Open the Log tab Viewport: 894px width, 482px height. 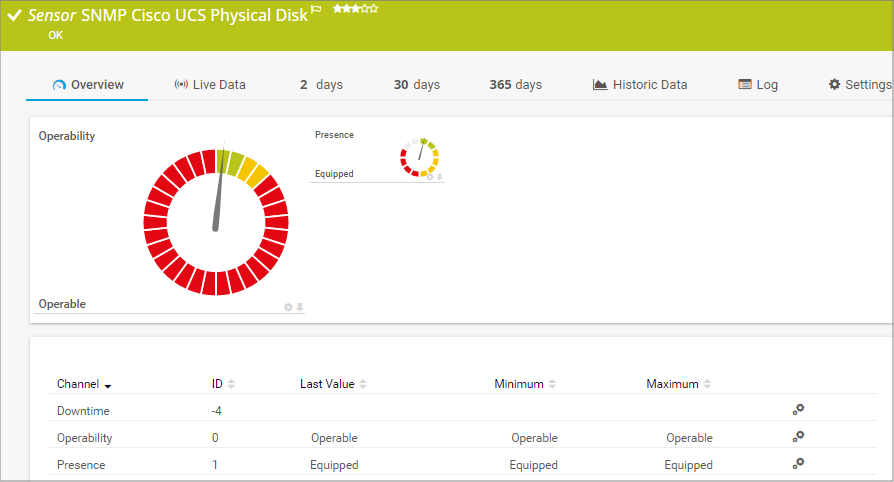[757, 85]
